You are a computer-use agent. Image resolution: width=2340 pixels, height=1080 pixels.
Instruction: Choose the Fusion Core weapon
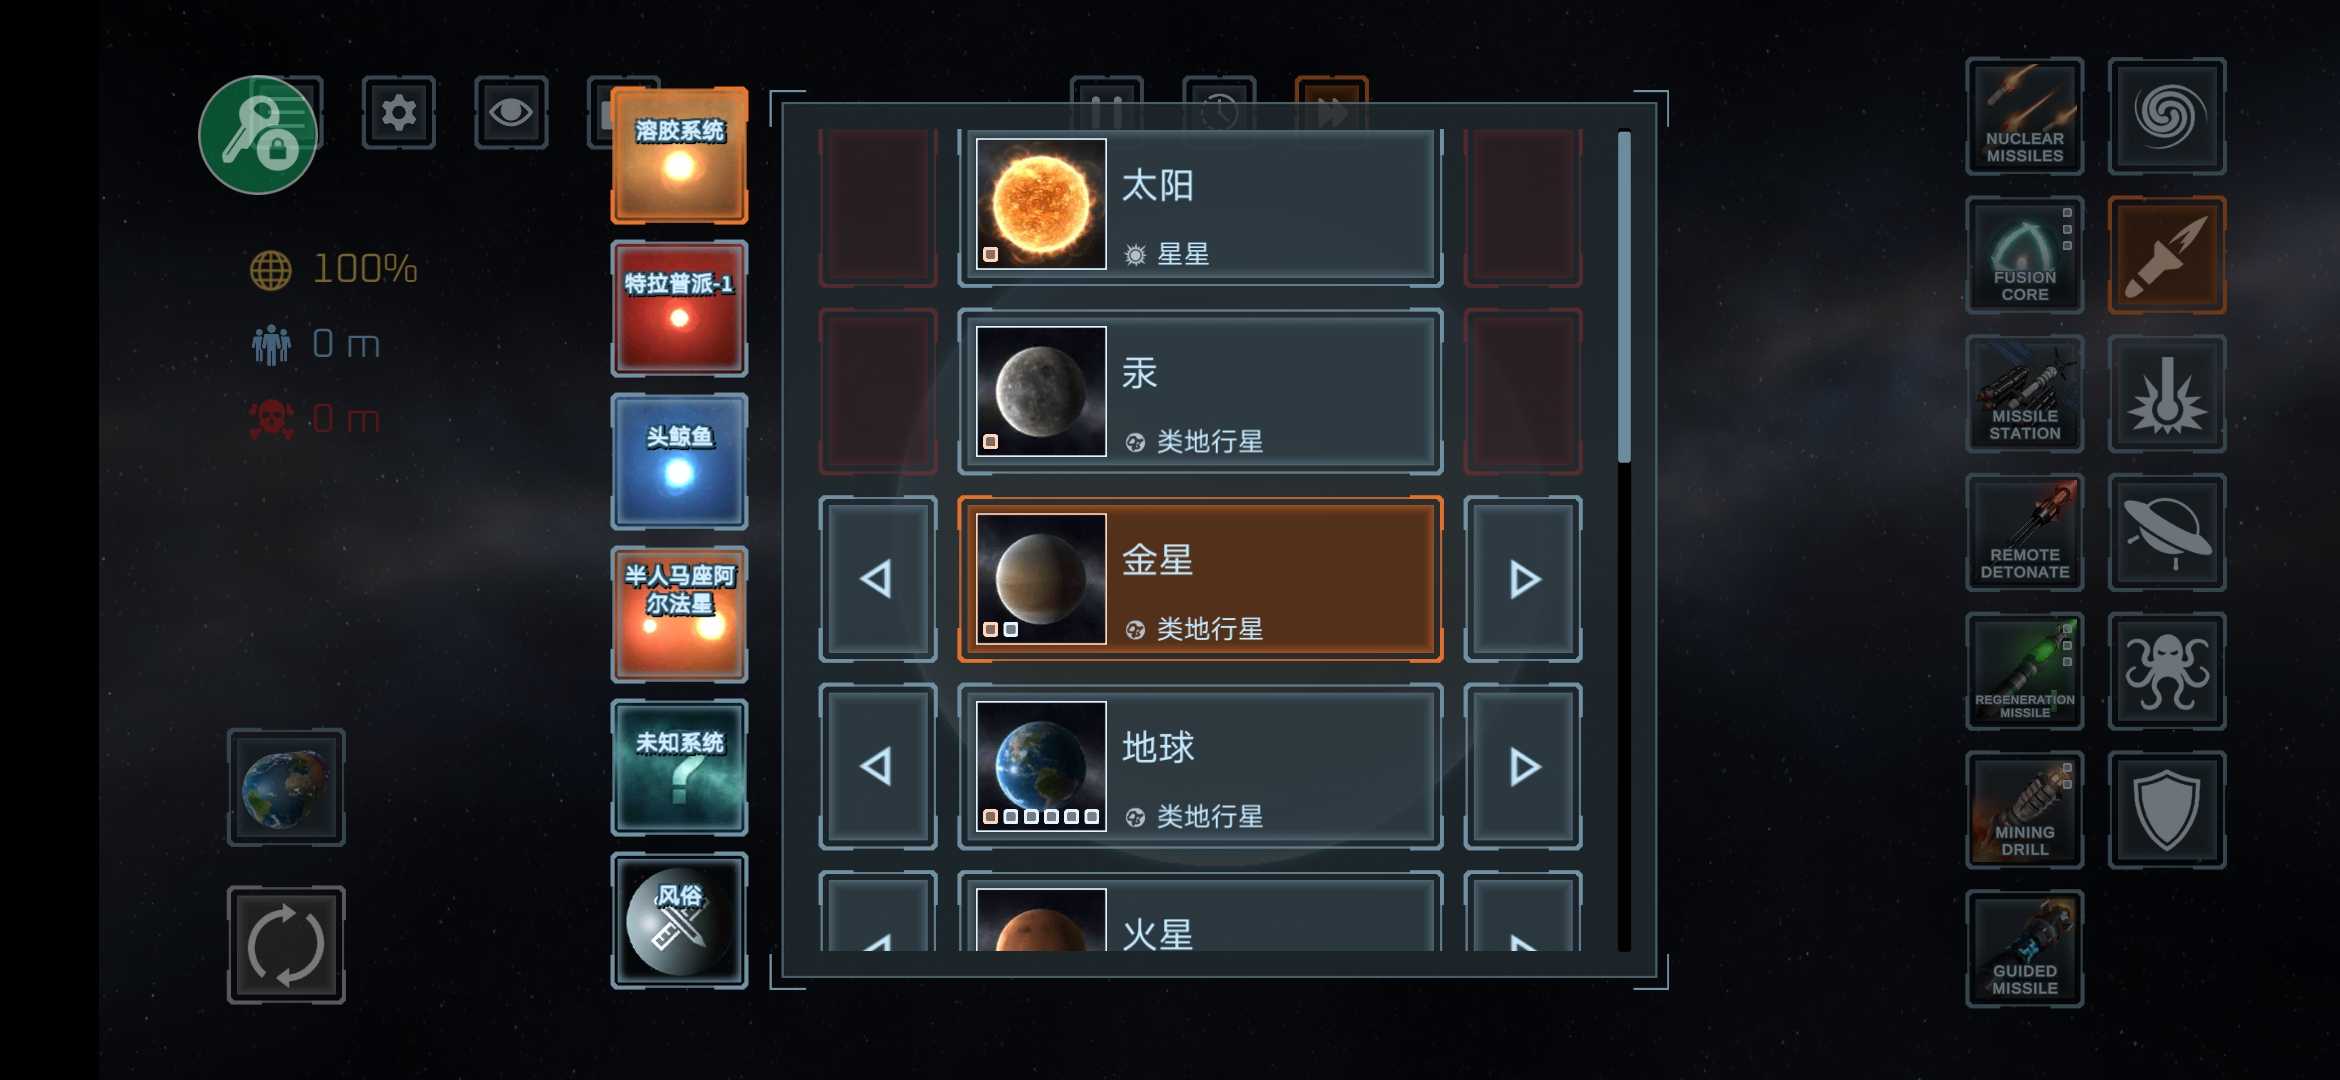pos(2024,256)
